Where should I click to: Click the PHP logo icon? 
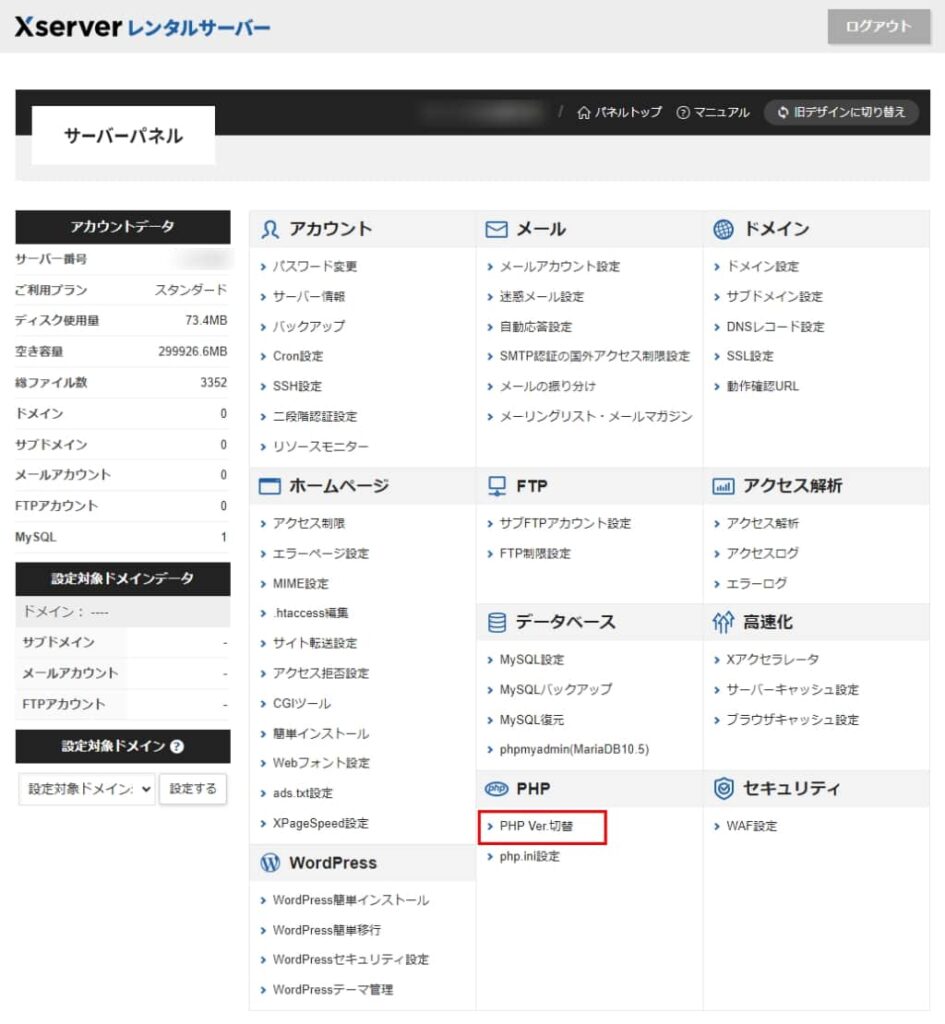[494, 788]
